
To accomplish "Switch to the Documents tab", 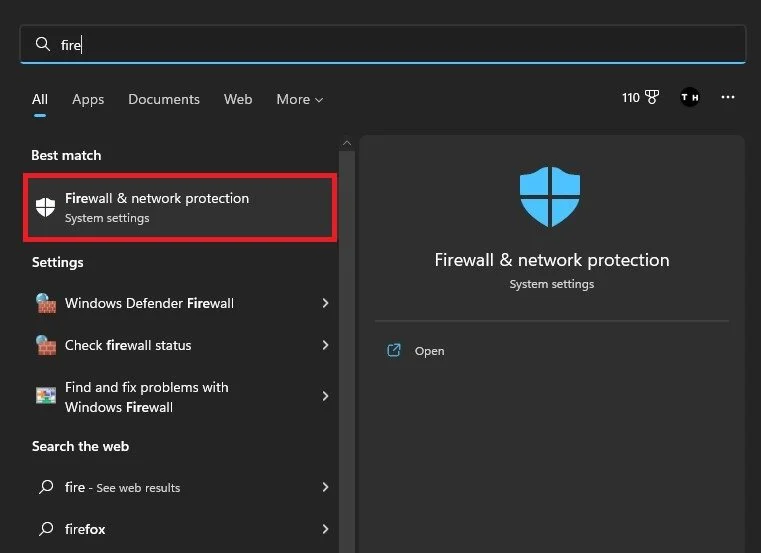I will pyautogui.click(x=164, y=100).
